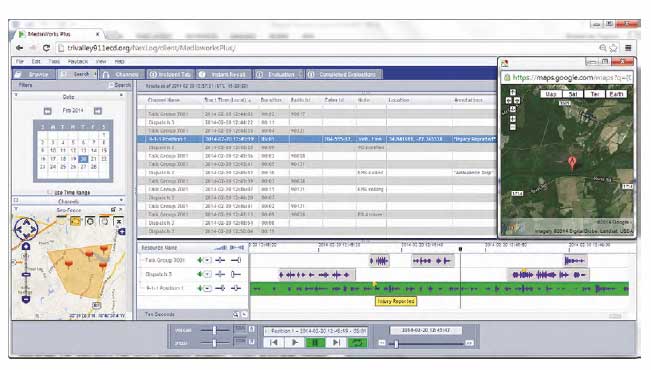
Task: Click the playback position slider thumb
Action: coord(396,344)
